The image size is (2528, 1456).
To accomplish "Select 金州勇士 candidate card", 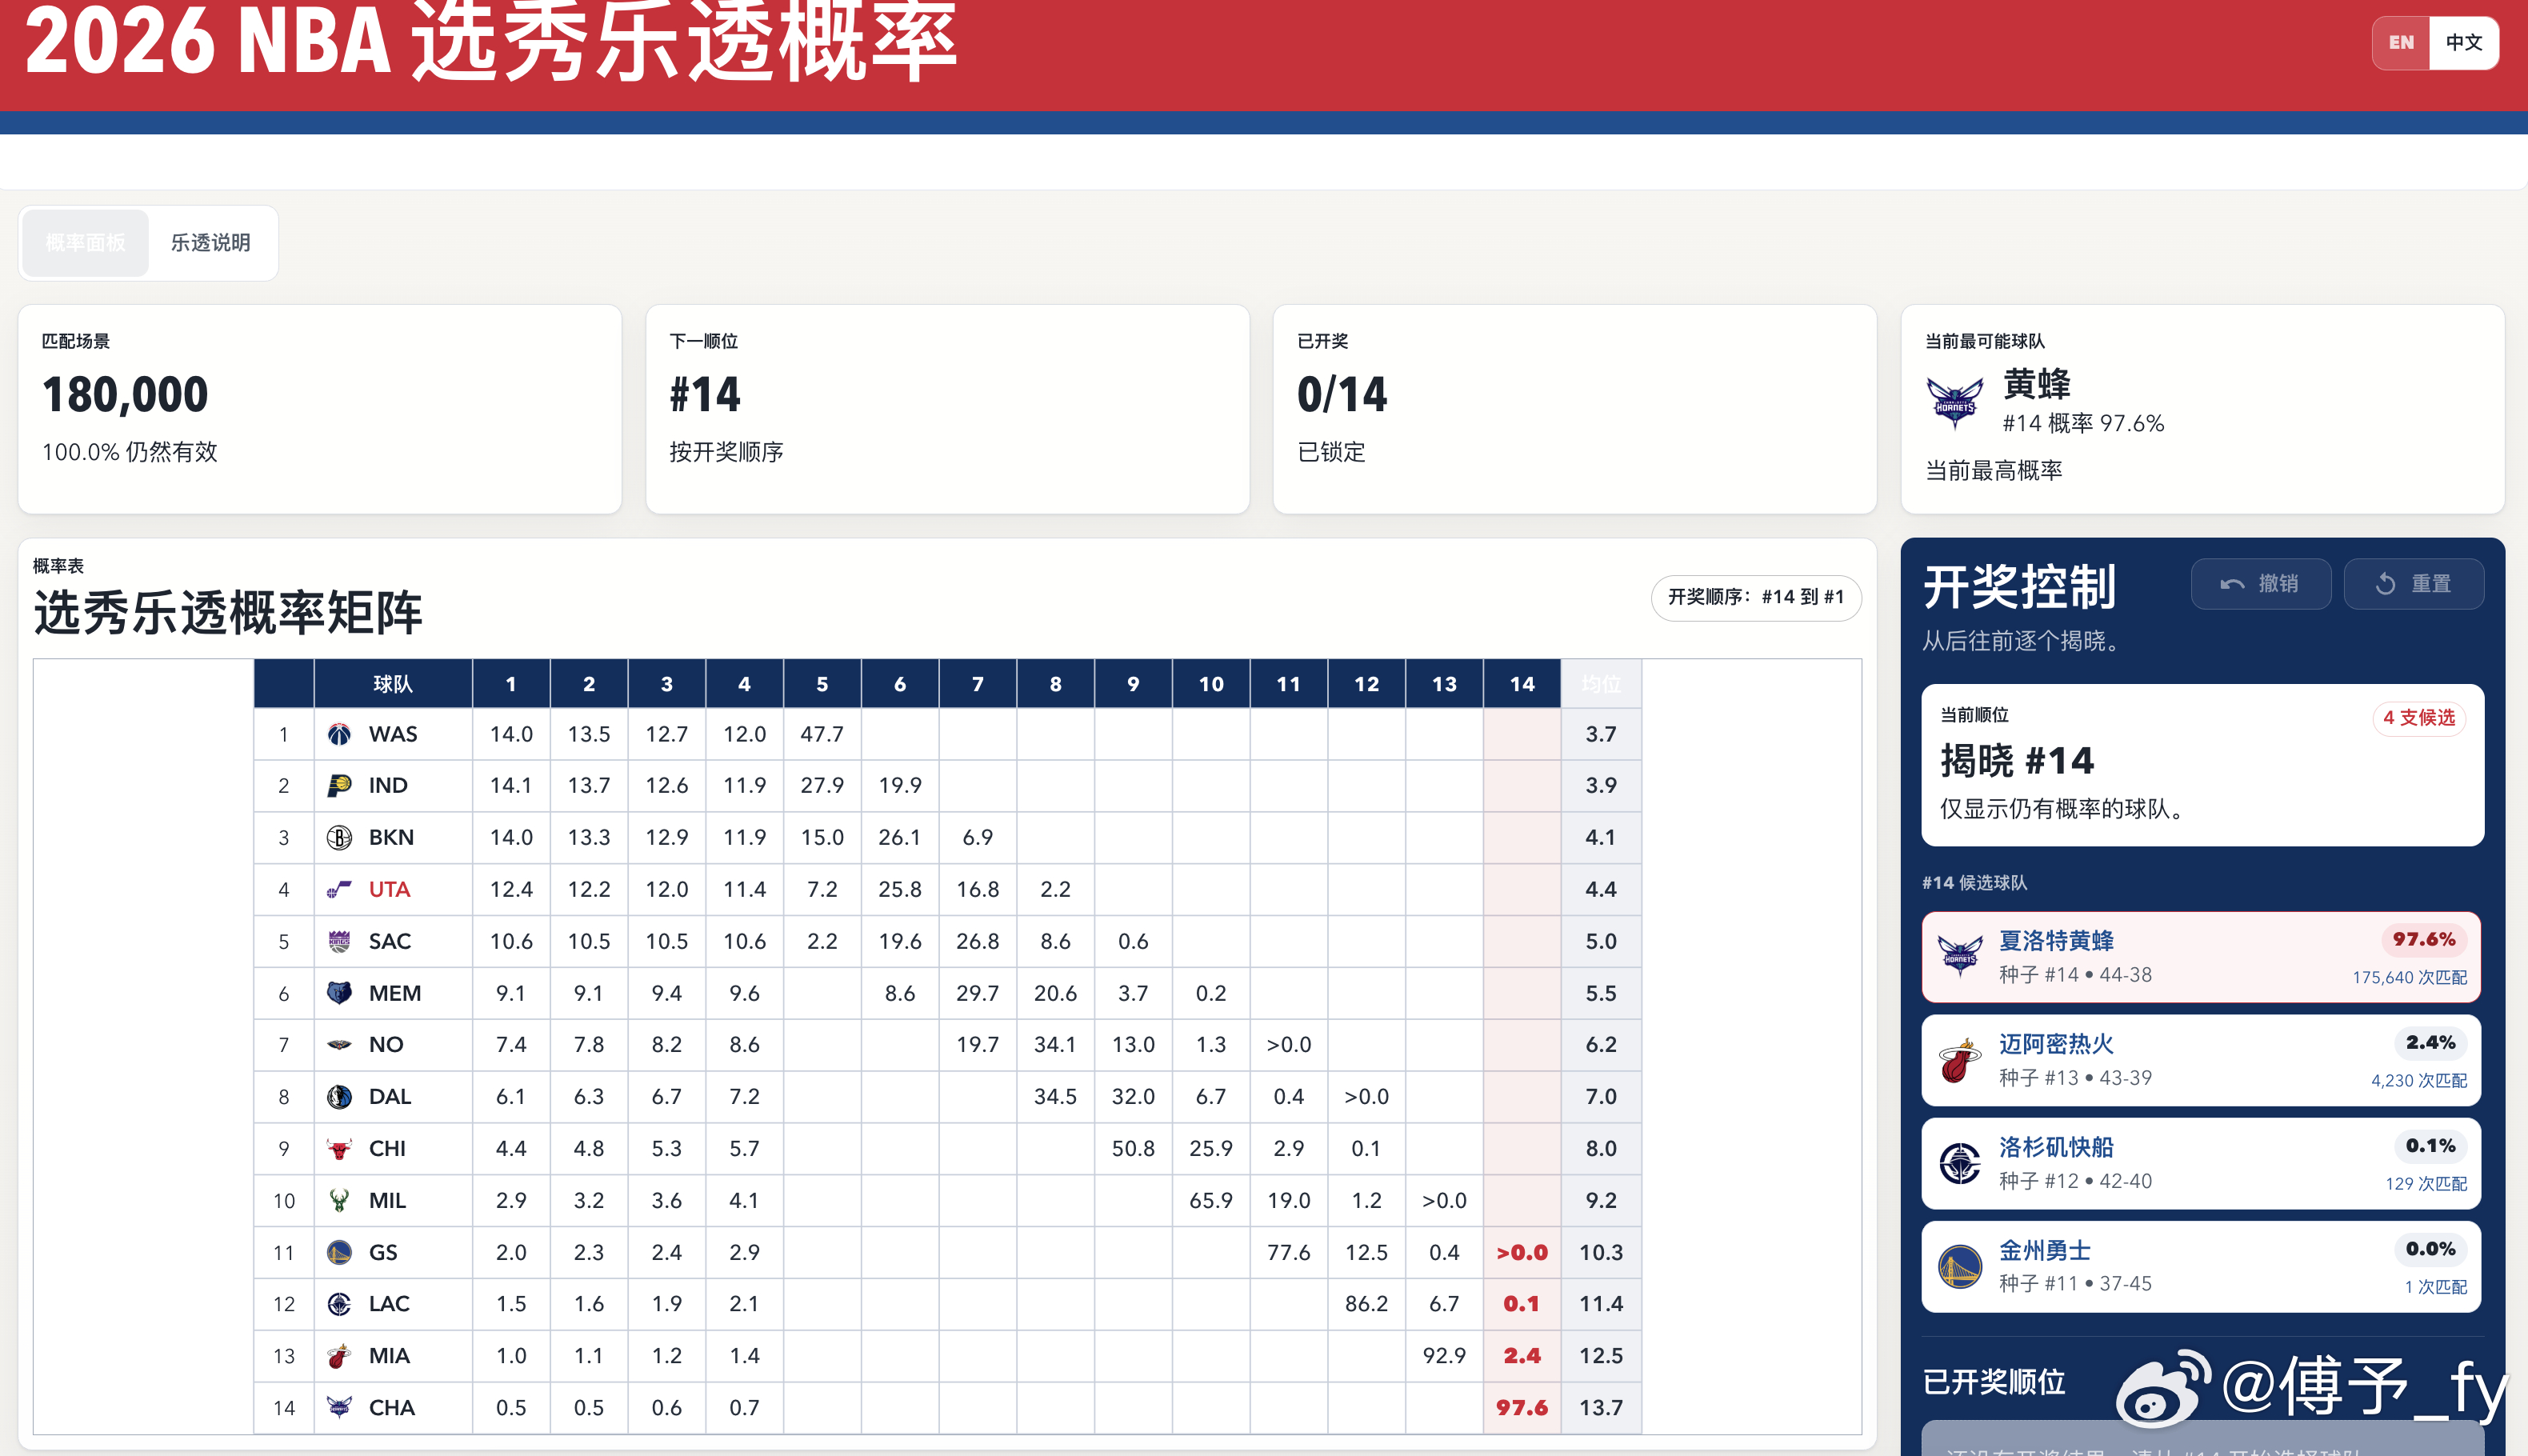I will (x=2201, y=1266).
